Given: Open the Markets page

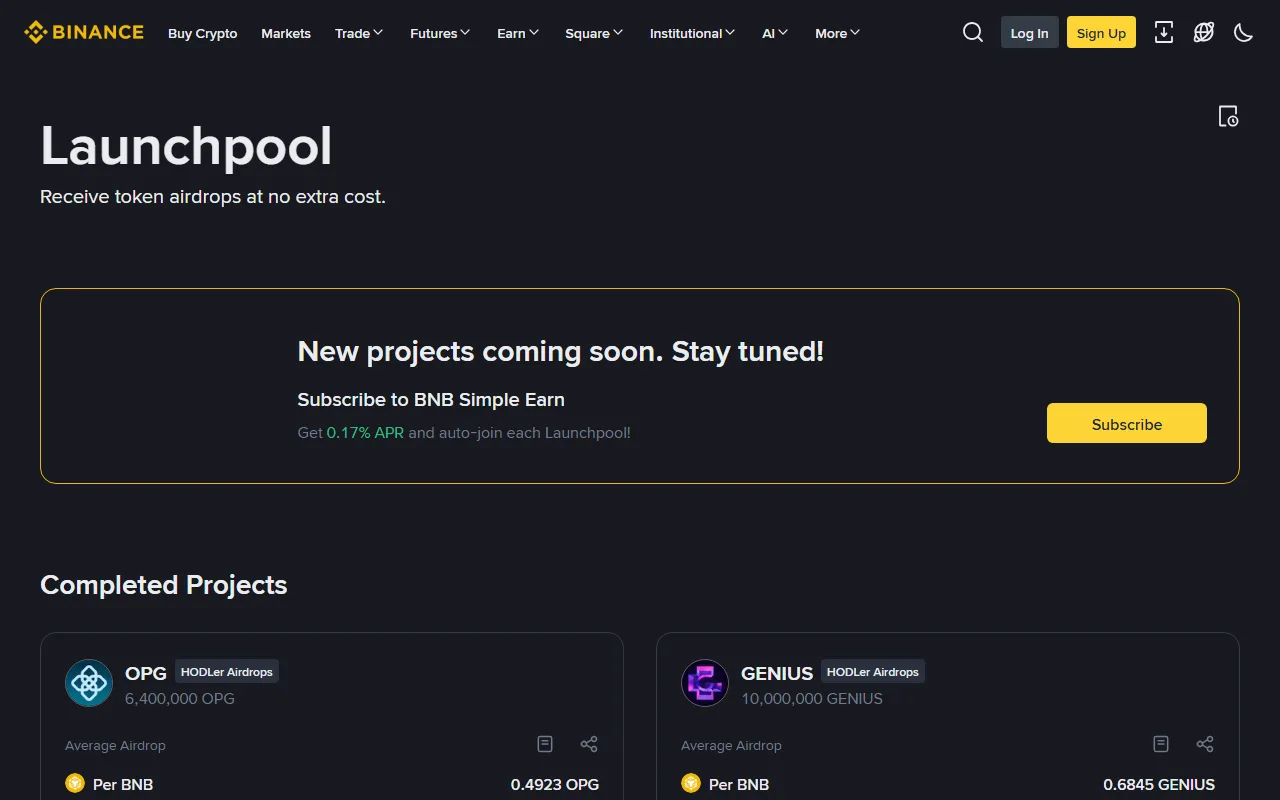Looking at the screenshot, I should point(286,33).
